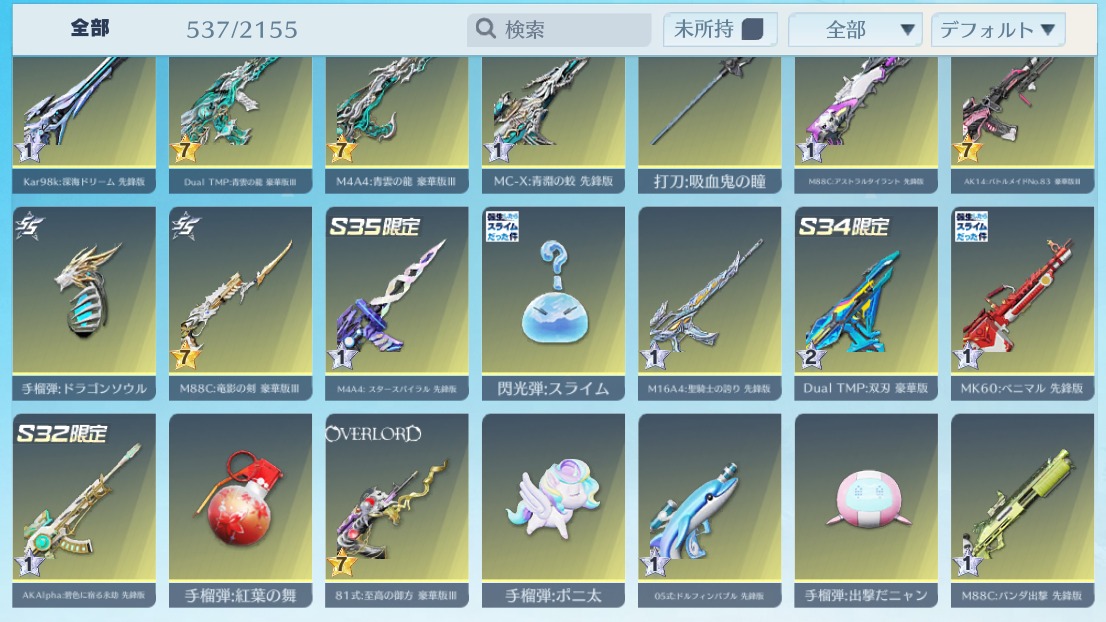Select the green M88C:パンダ出撃 shotgun skin

(x=1022, y=511)
